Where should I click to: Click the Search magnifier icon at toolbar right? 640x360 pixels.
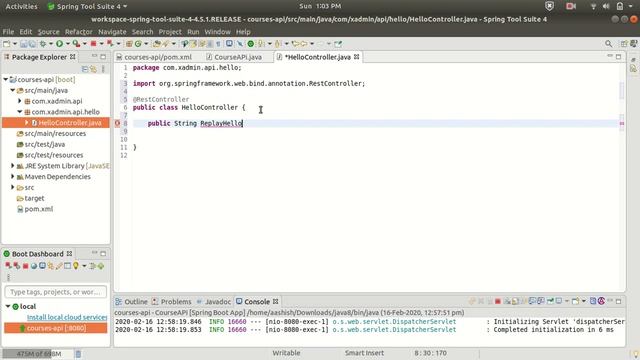[x=609, y=44]
